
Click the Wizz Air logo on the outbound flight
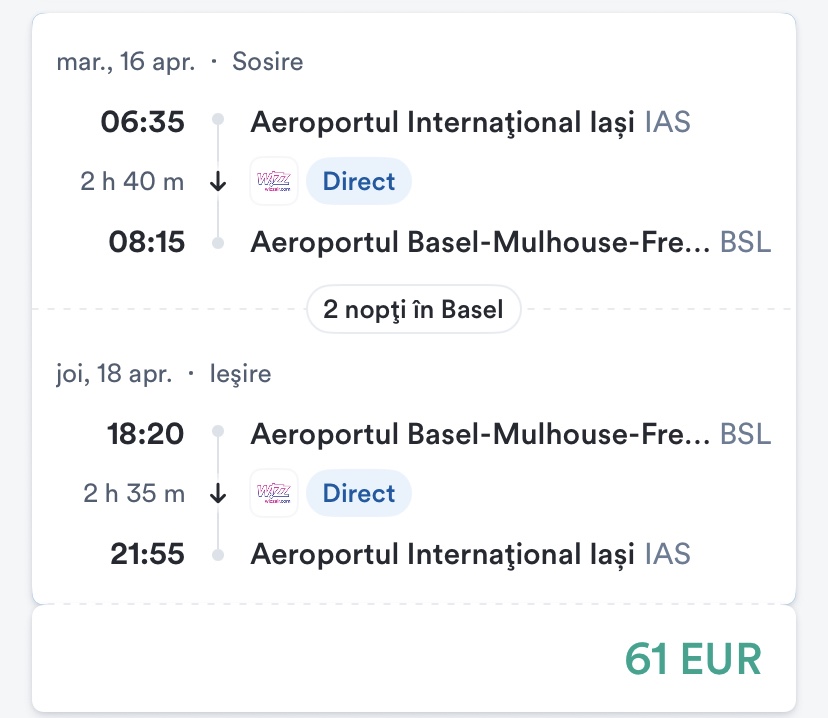click(x=274, y=182)
